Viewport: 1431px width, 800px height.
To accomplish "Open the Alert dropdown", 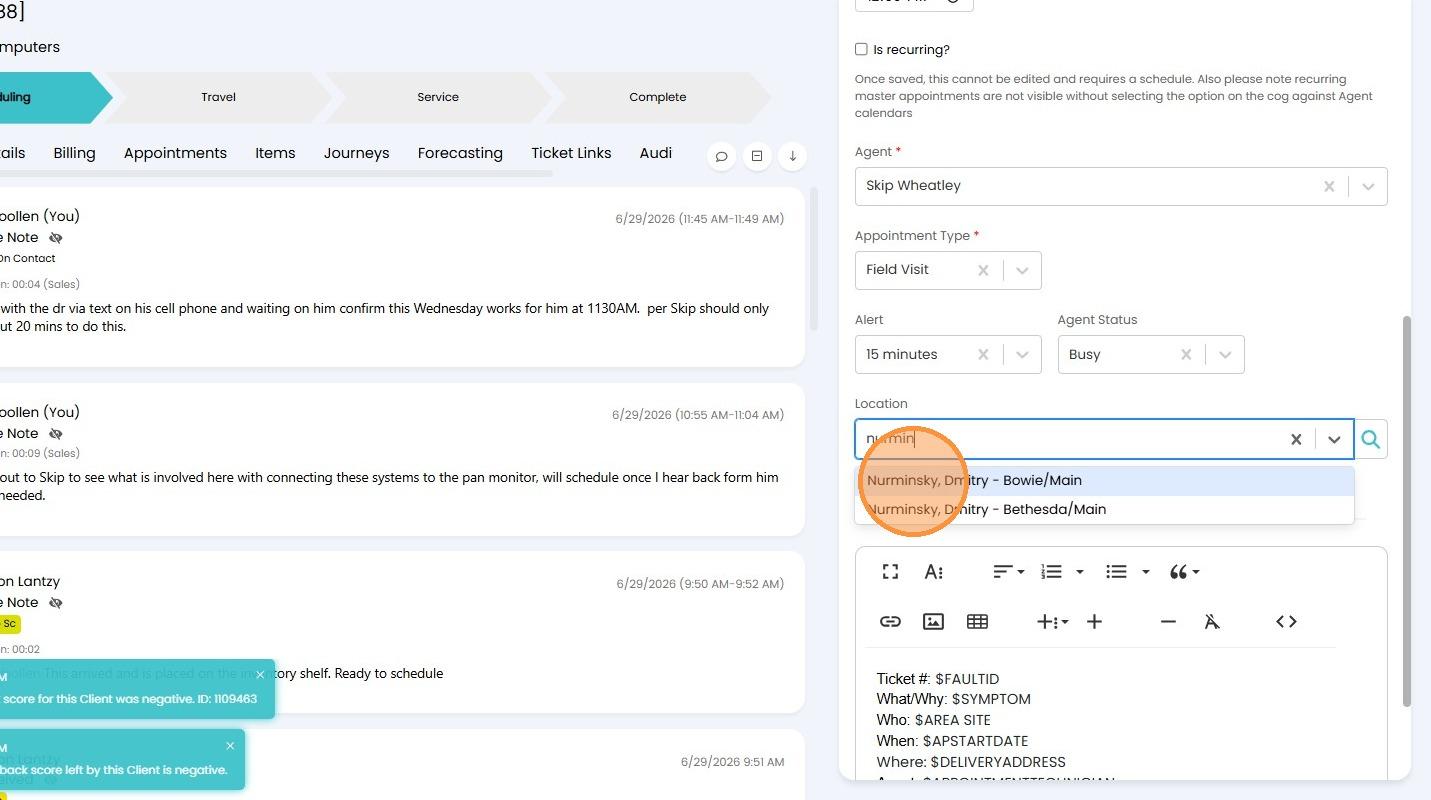I will point(1022,354).
